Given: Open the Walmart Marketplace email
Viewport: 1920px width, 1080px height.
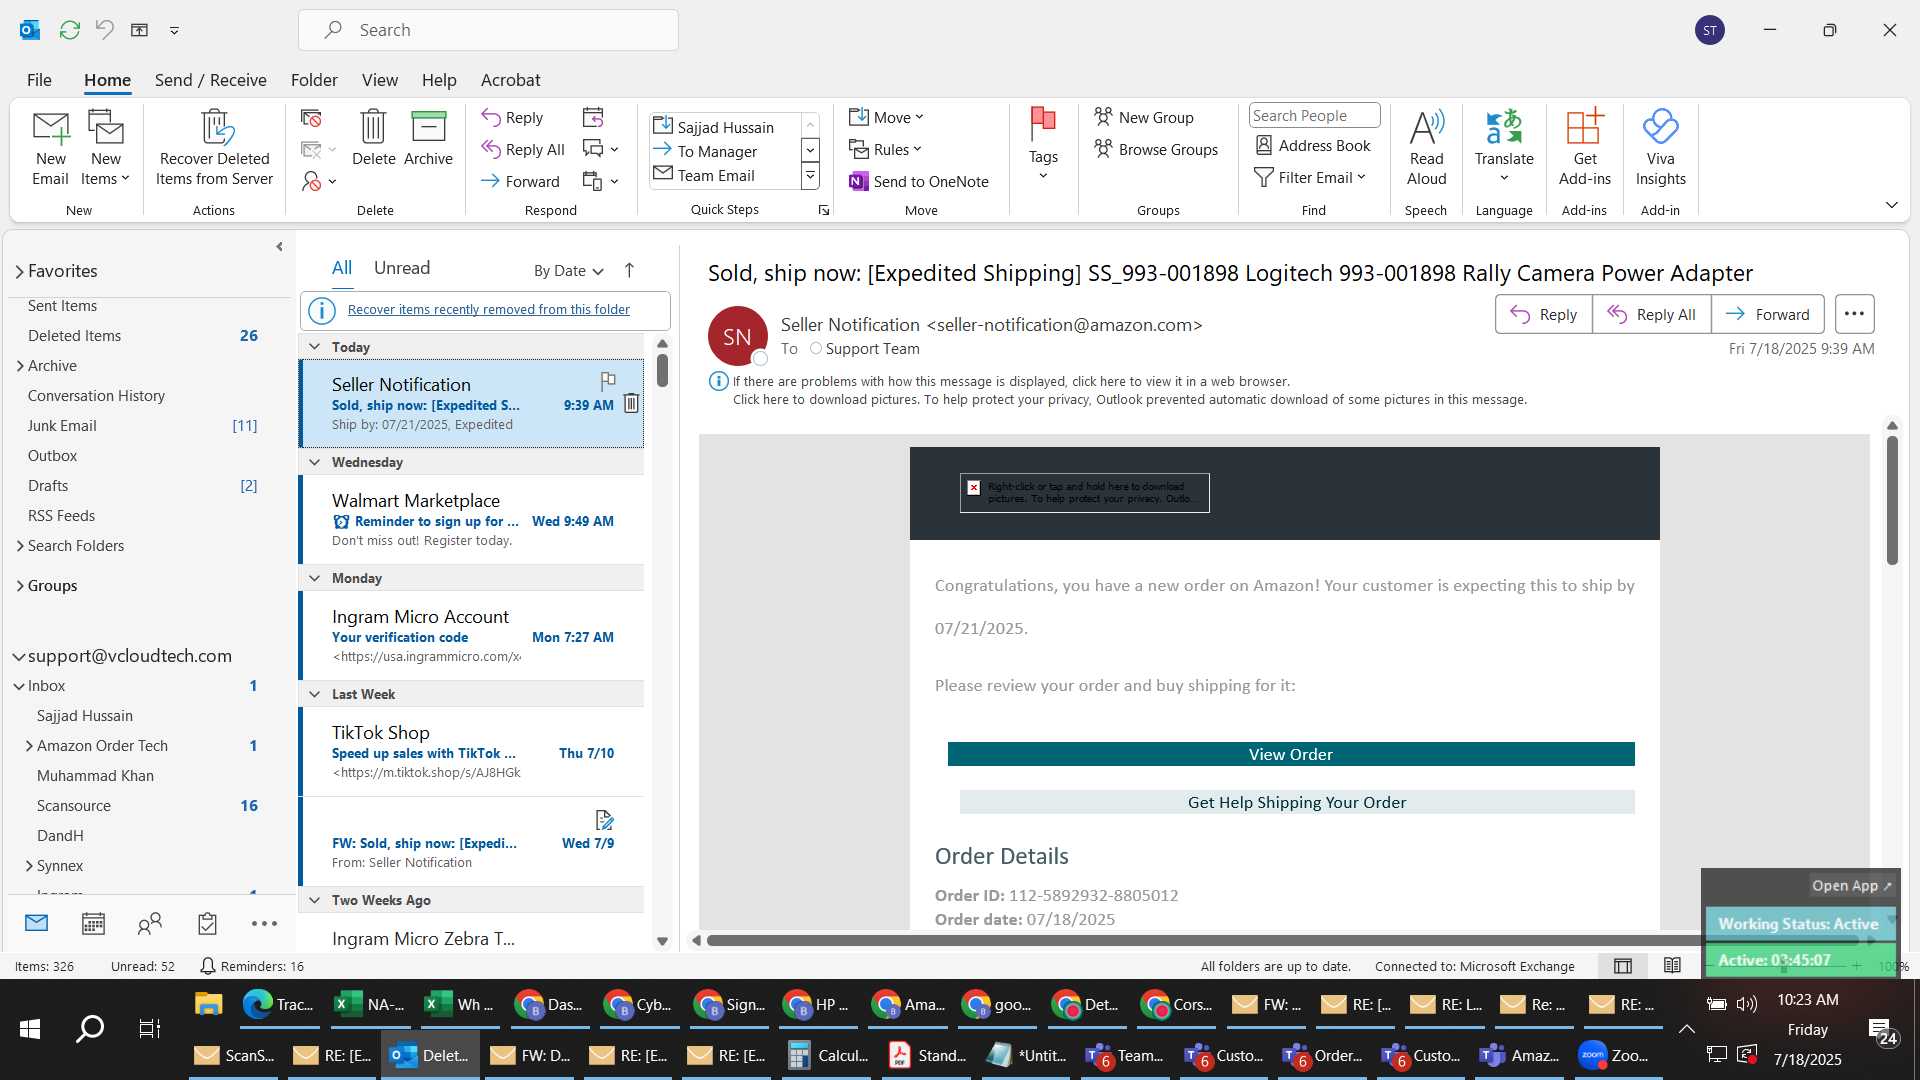Looking at the screenshot, I should click(x=472, y=520).
